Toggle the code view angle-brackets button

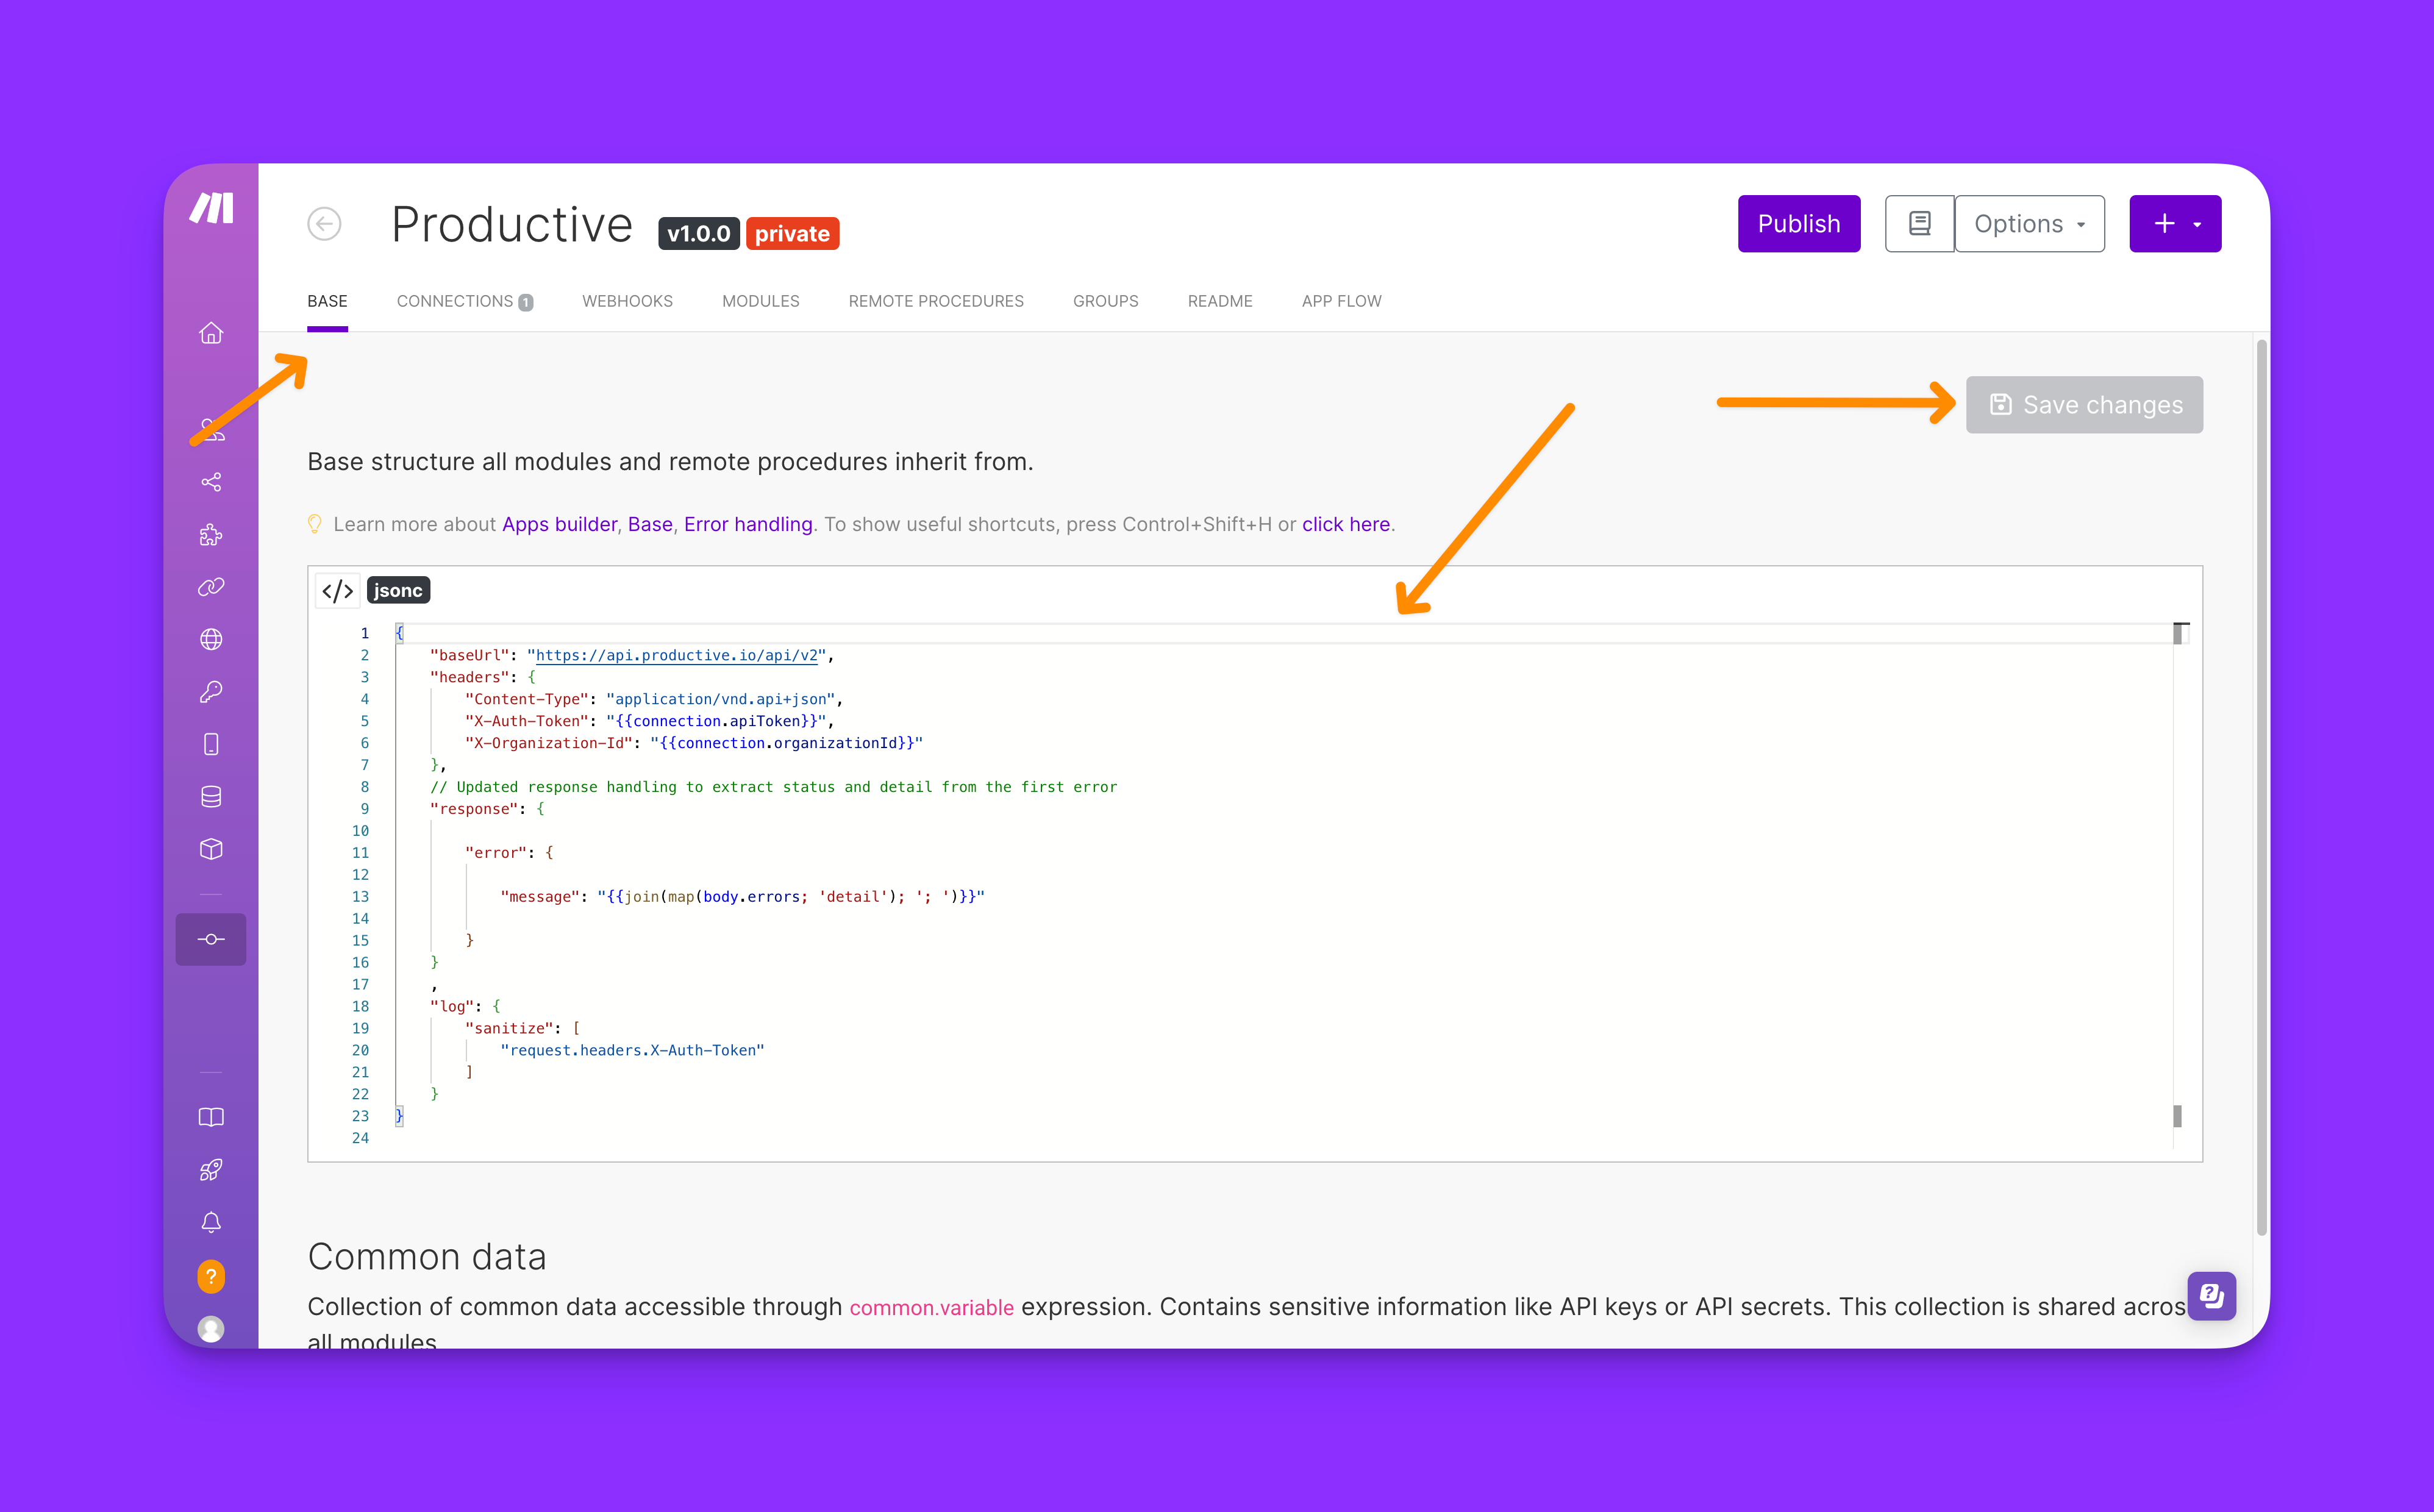point(337,591)
